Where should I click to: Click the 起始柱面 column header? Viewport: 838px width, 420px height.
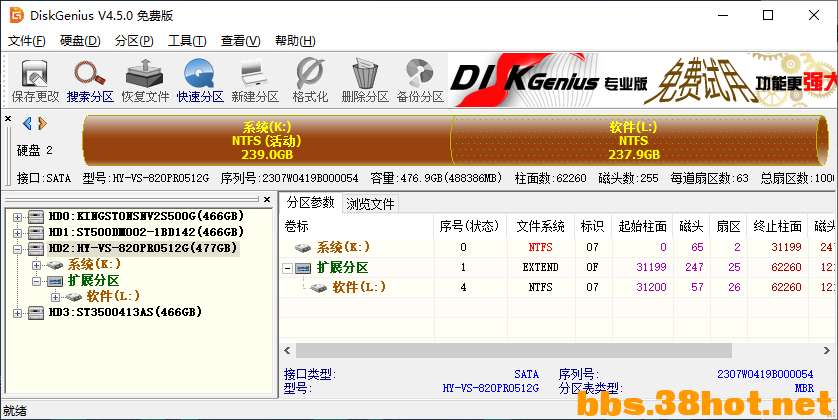coord(642,227)
